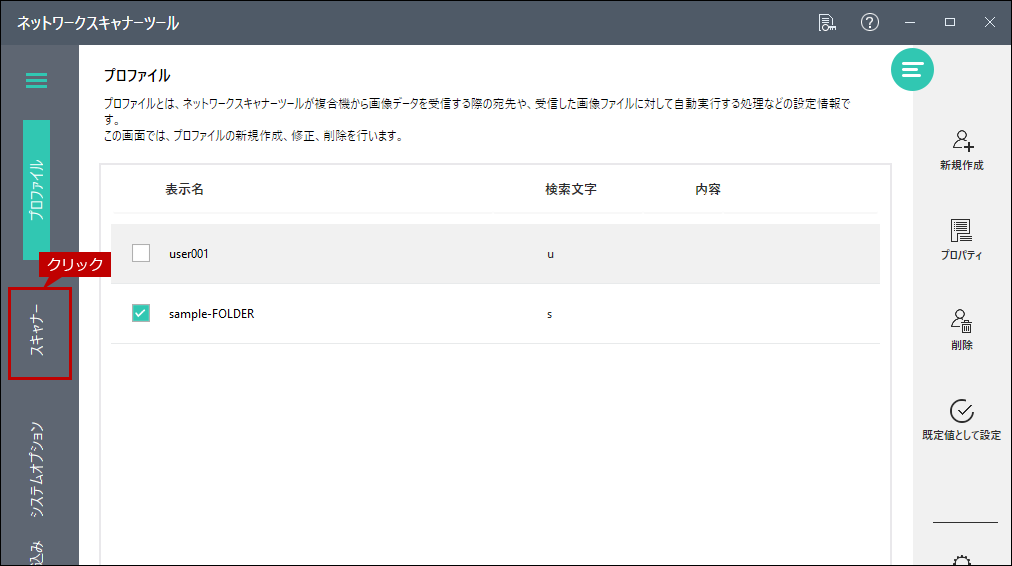1012x566 pixels.
Task: Click the 内容 column header
Action: [x=708, y=189]
